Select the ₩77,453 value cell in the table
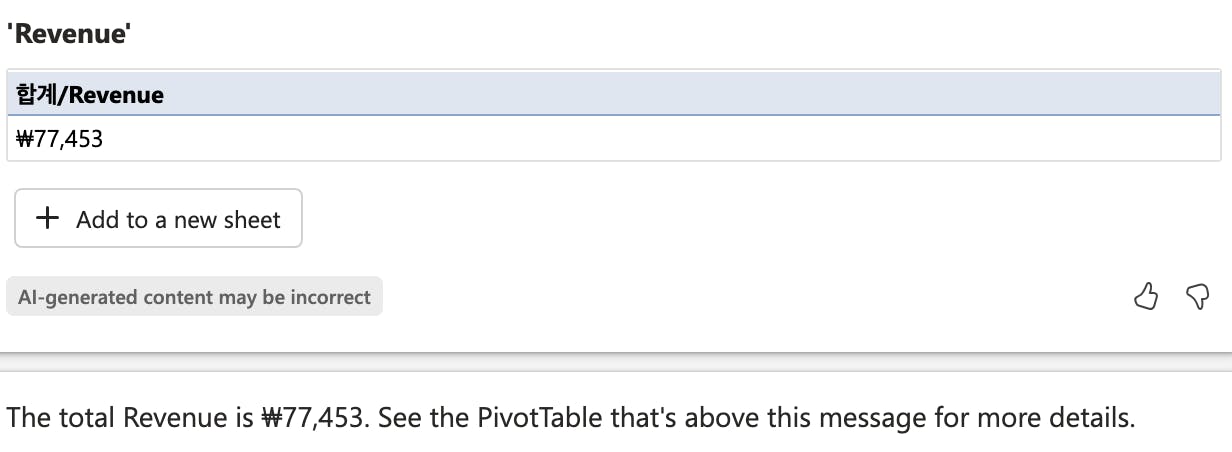The width and height of the screenshot is (1232, 452). [60, 139]
